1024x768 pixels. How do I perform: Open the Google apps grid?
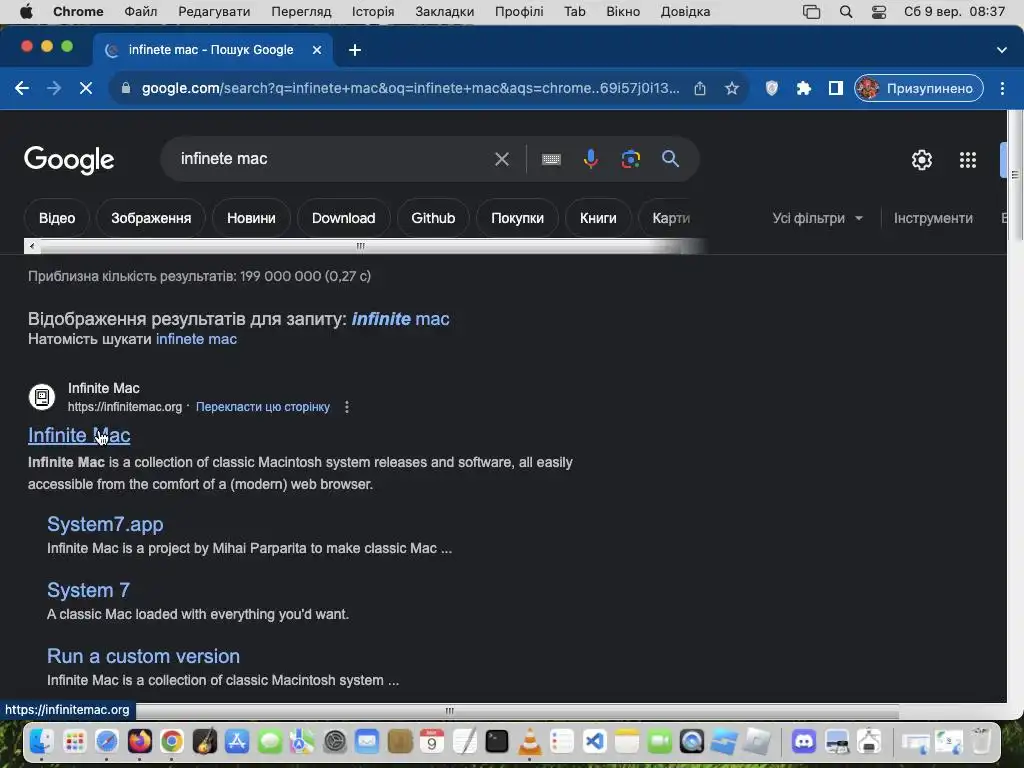(x=967, y=160)
